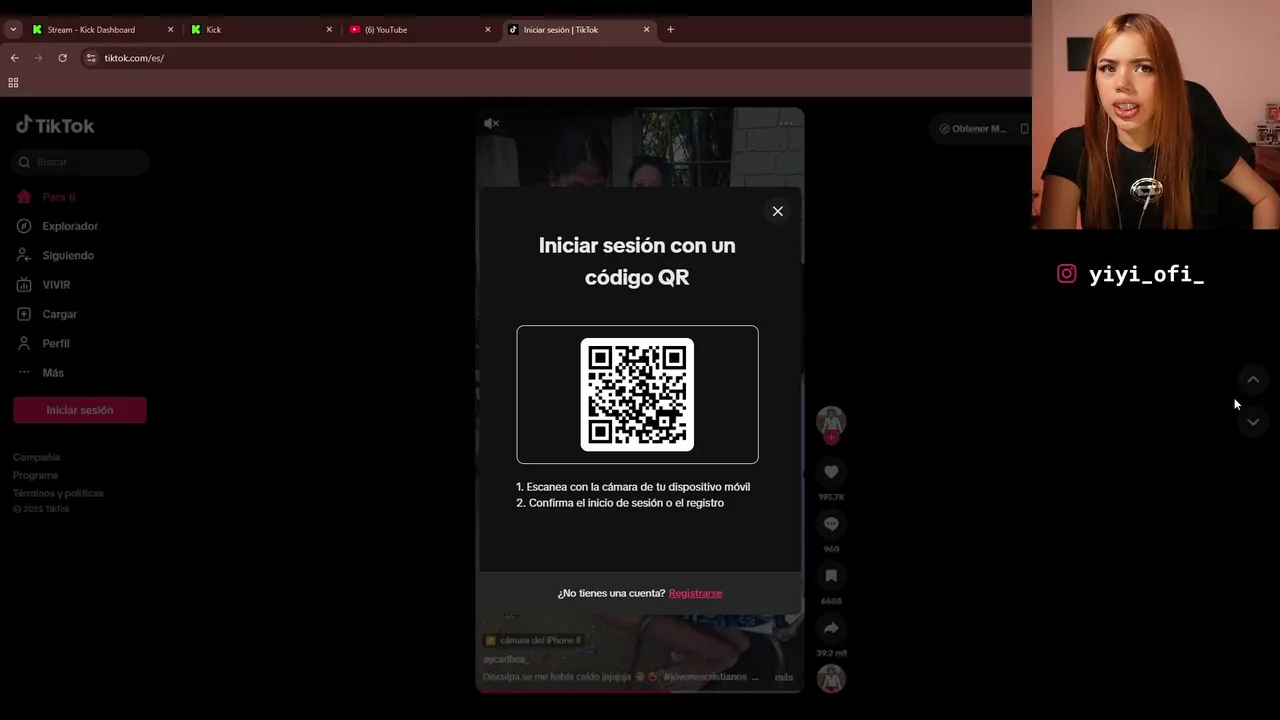Viewport: 1280px width, 720px height.
Task: Bookmark the video with save icon
Action: pyautogui.click(x=831, y=575)
